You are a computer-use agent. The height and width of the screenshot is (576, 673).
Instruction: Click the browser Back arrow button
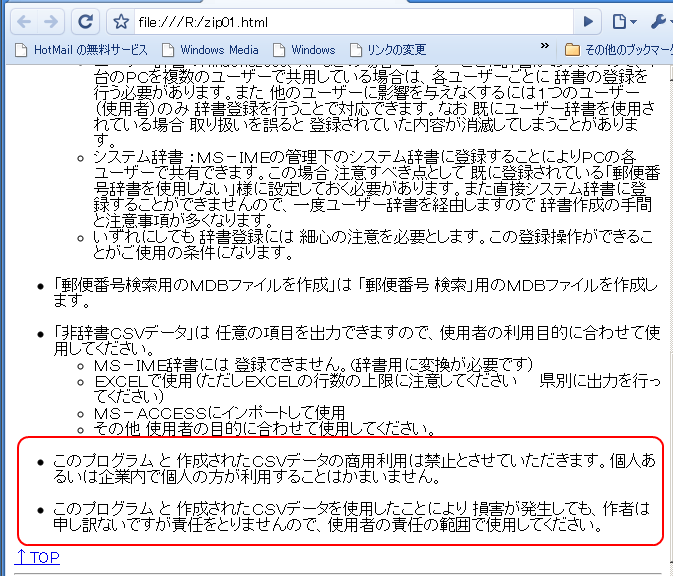22,21
